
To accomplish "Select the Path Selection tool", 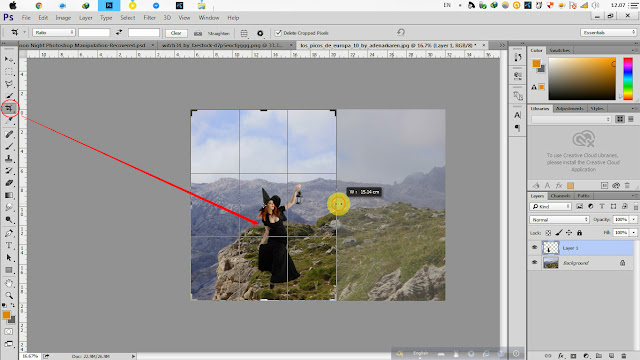I will tap(9, 258).
